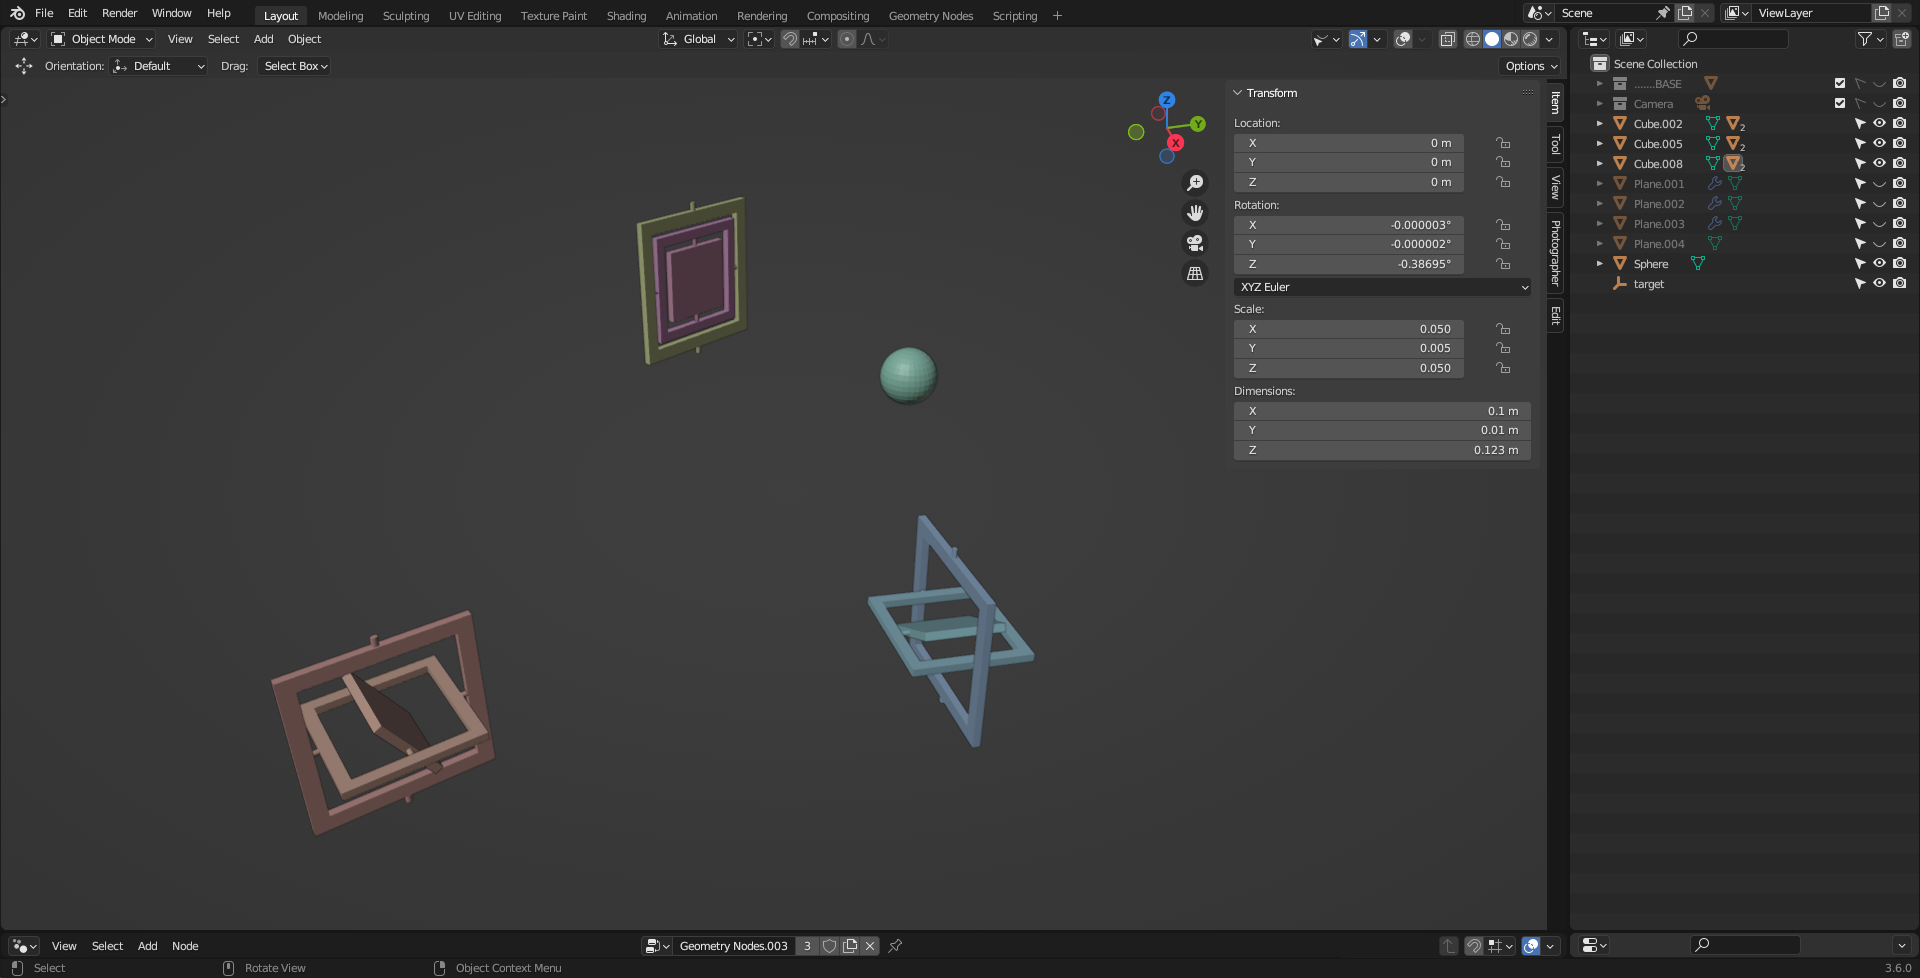Collapse the Transform panel
The image size is (1920, 978).
tap(1238, 93)
